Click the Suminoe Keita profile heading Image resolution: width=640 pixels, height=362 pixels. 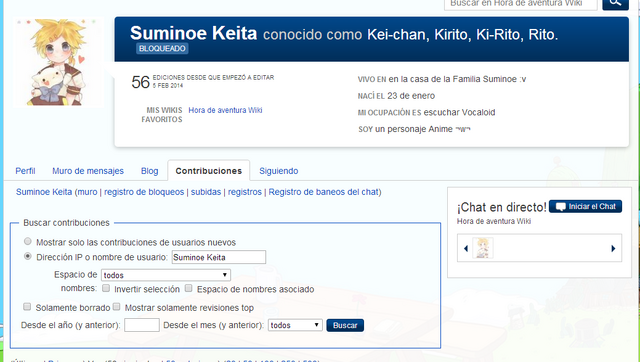[x=193, y=33]
